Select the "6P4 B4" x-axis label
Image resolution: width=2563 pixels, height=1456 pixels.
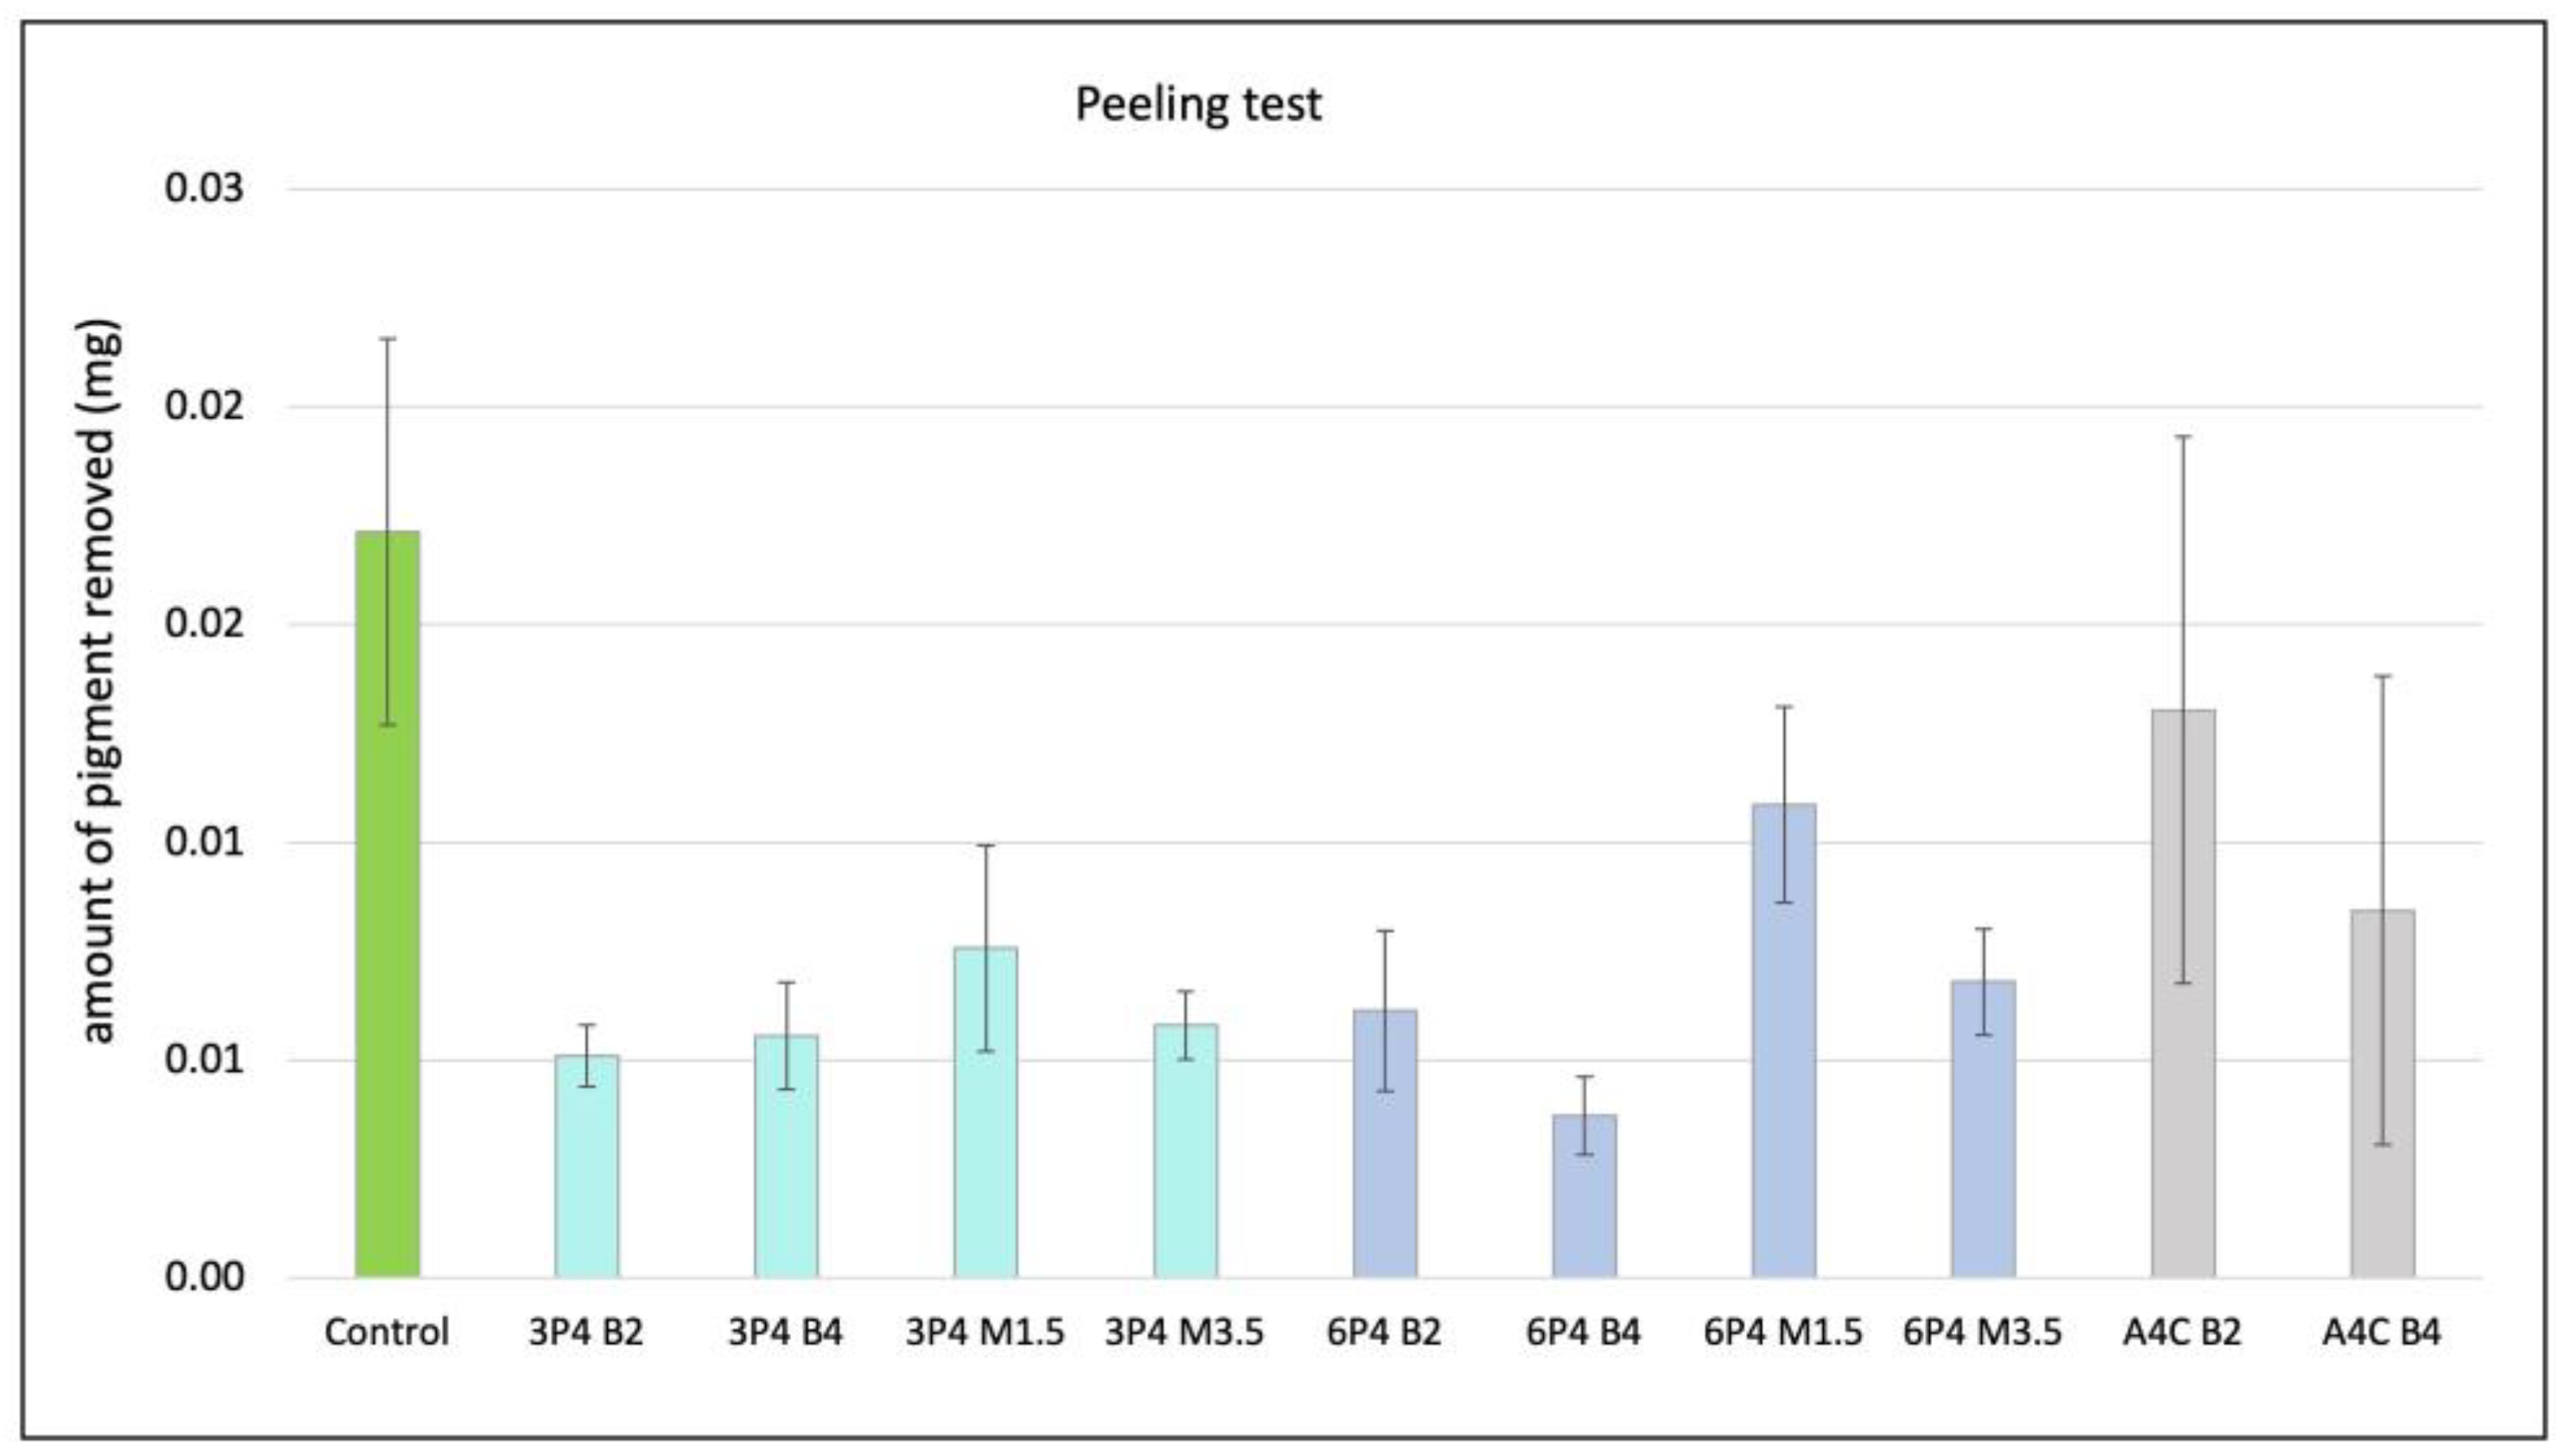point(1583,1333)
